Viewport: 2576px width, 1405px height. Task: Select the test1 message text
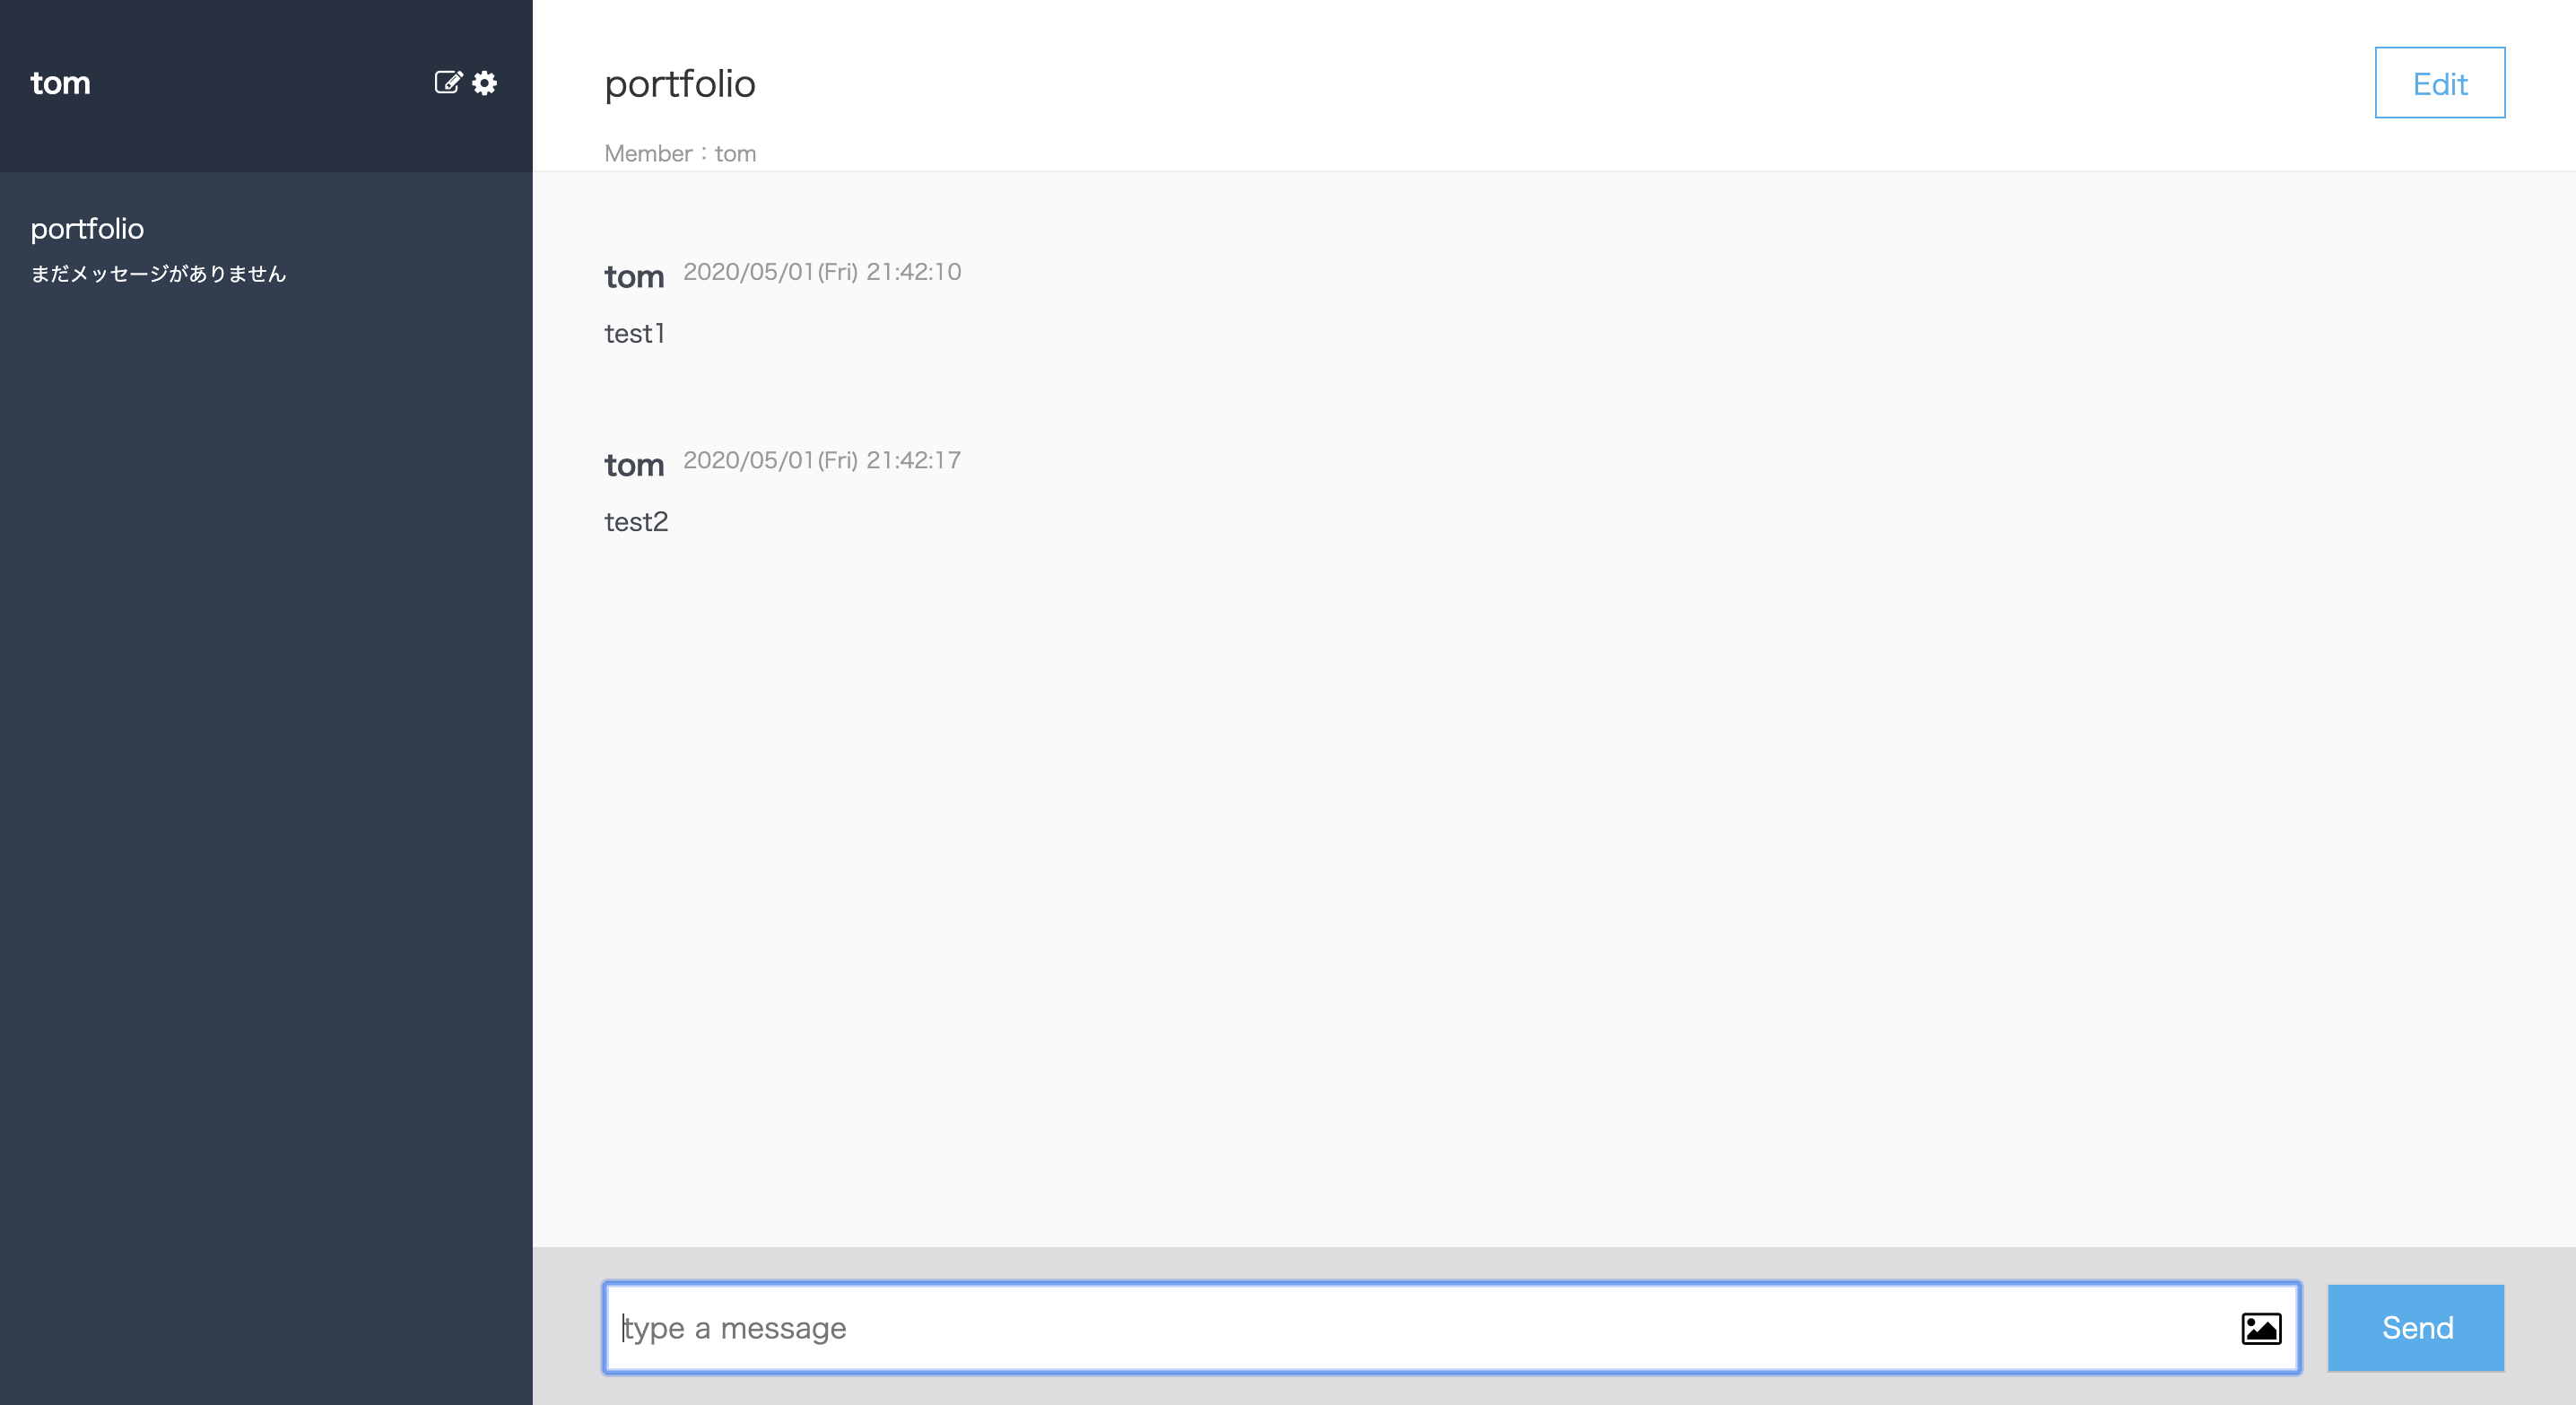coord(634,333)
